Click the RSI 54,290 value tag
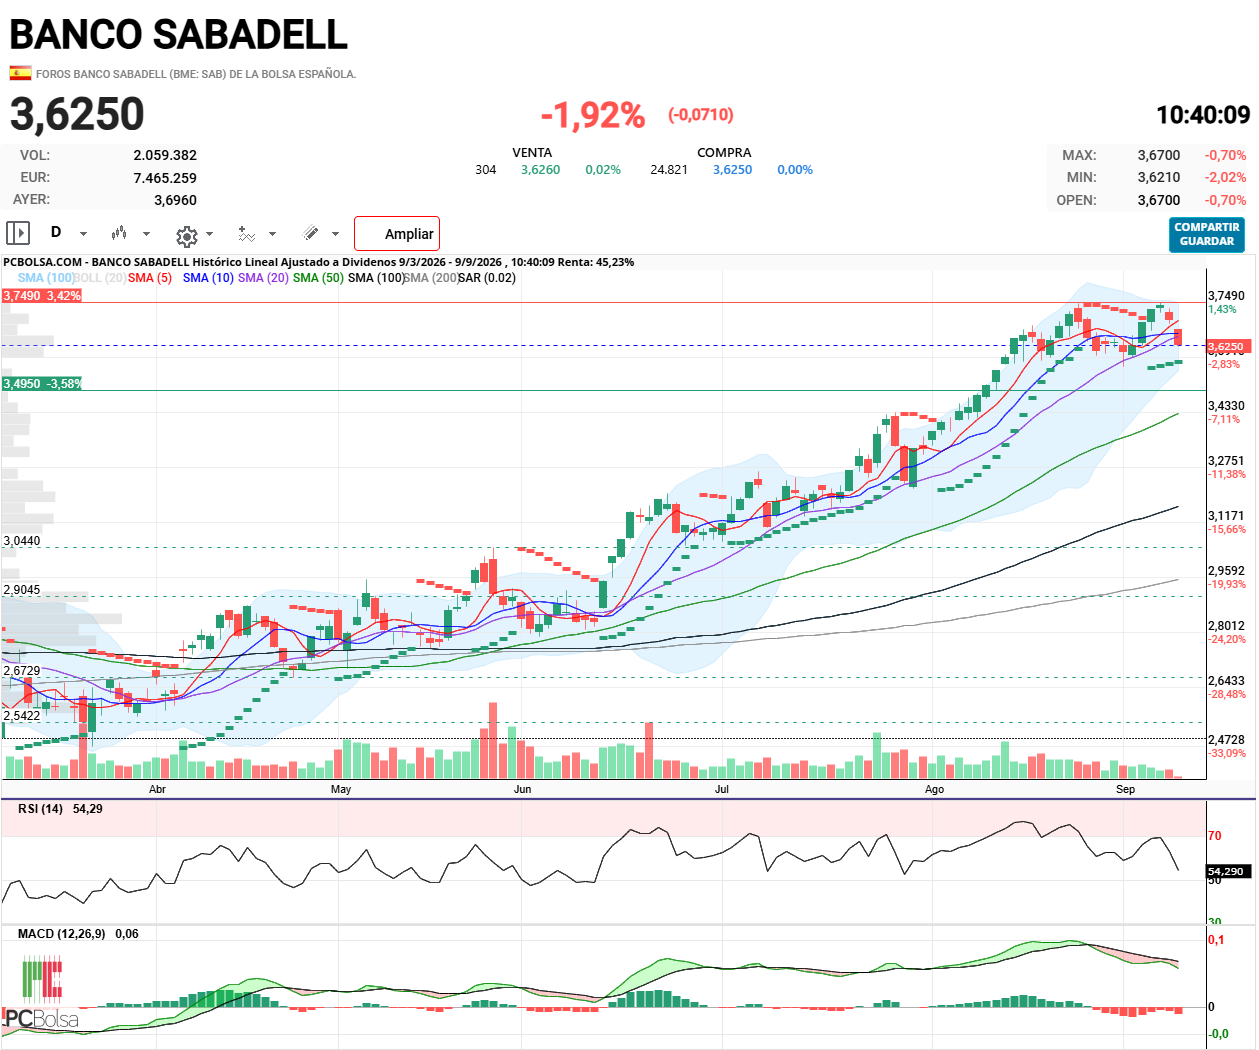Viewport: 1259px width, 1050px height. coord(1228,872)
